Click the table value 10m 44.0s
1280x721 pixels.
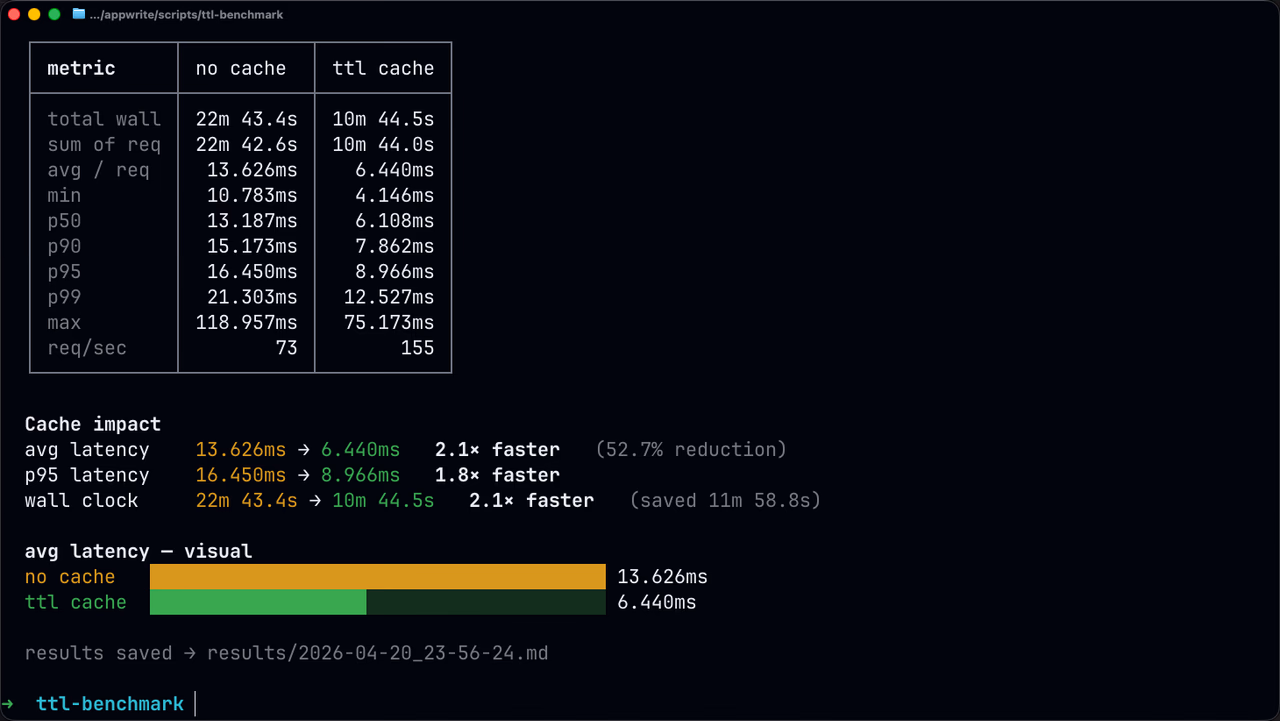tap(384, 145)
